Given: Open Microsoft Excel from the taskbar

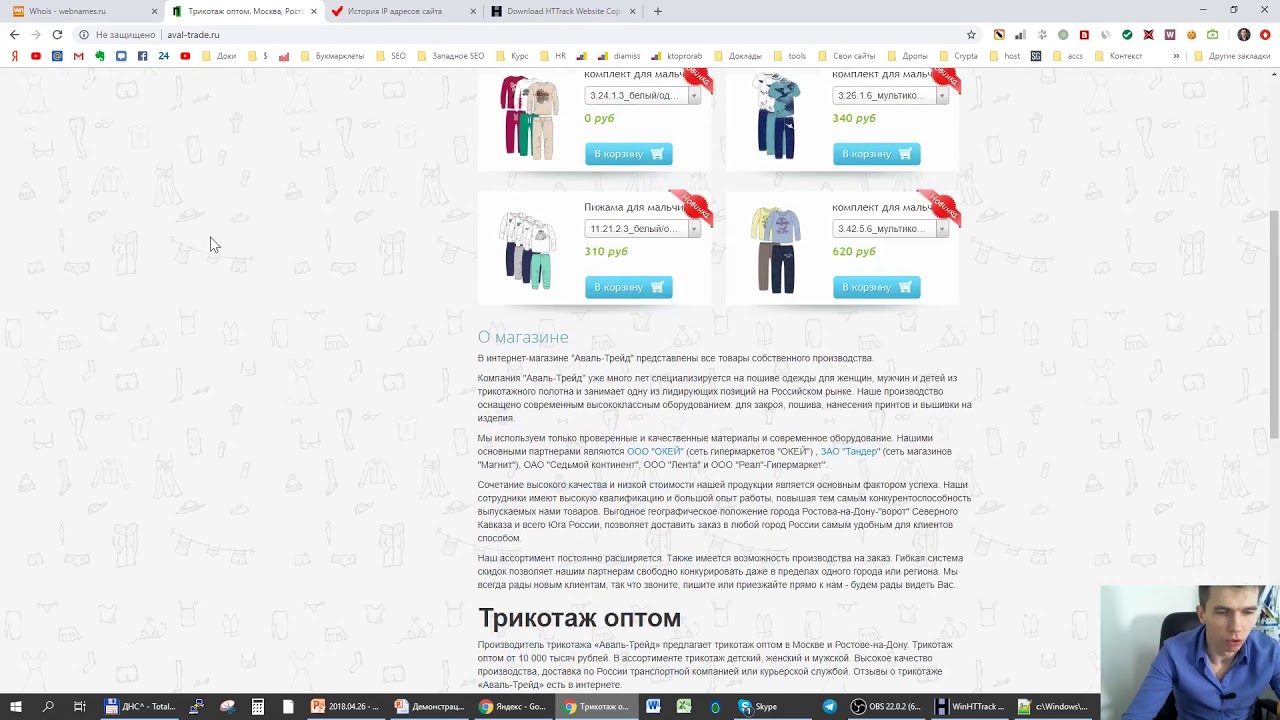Looking at the screenshot, I should [684, 706].
